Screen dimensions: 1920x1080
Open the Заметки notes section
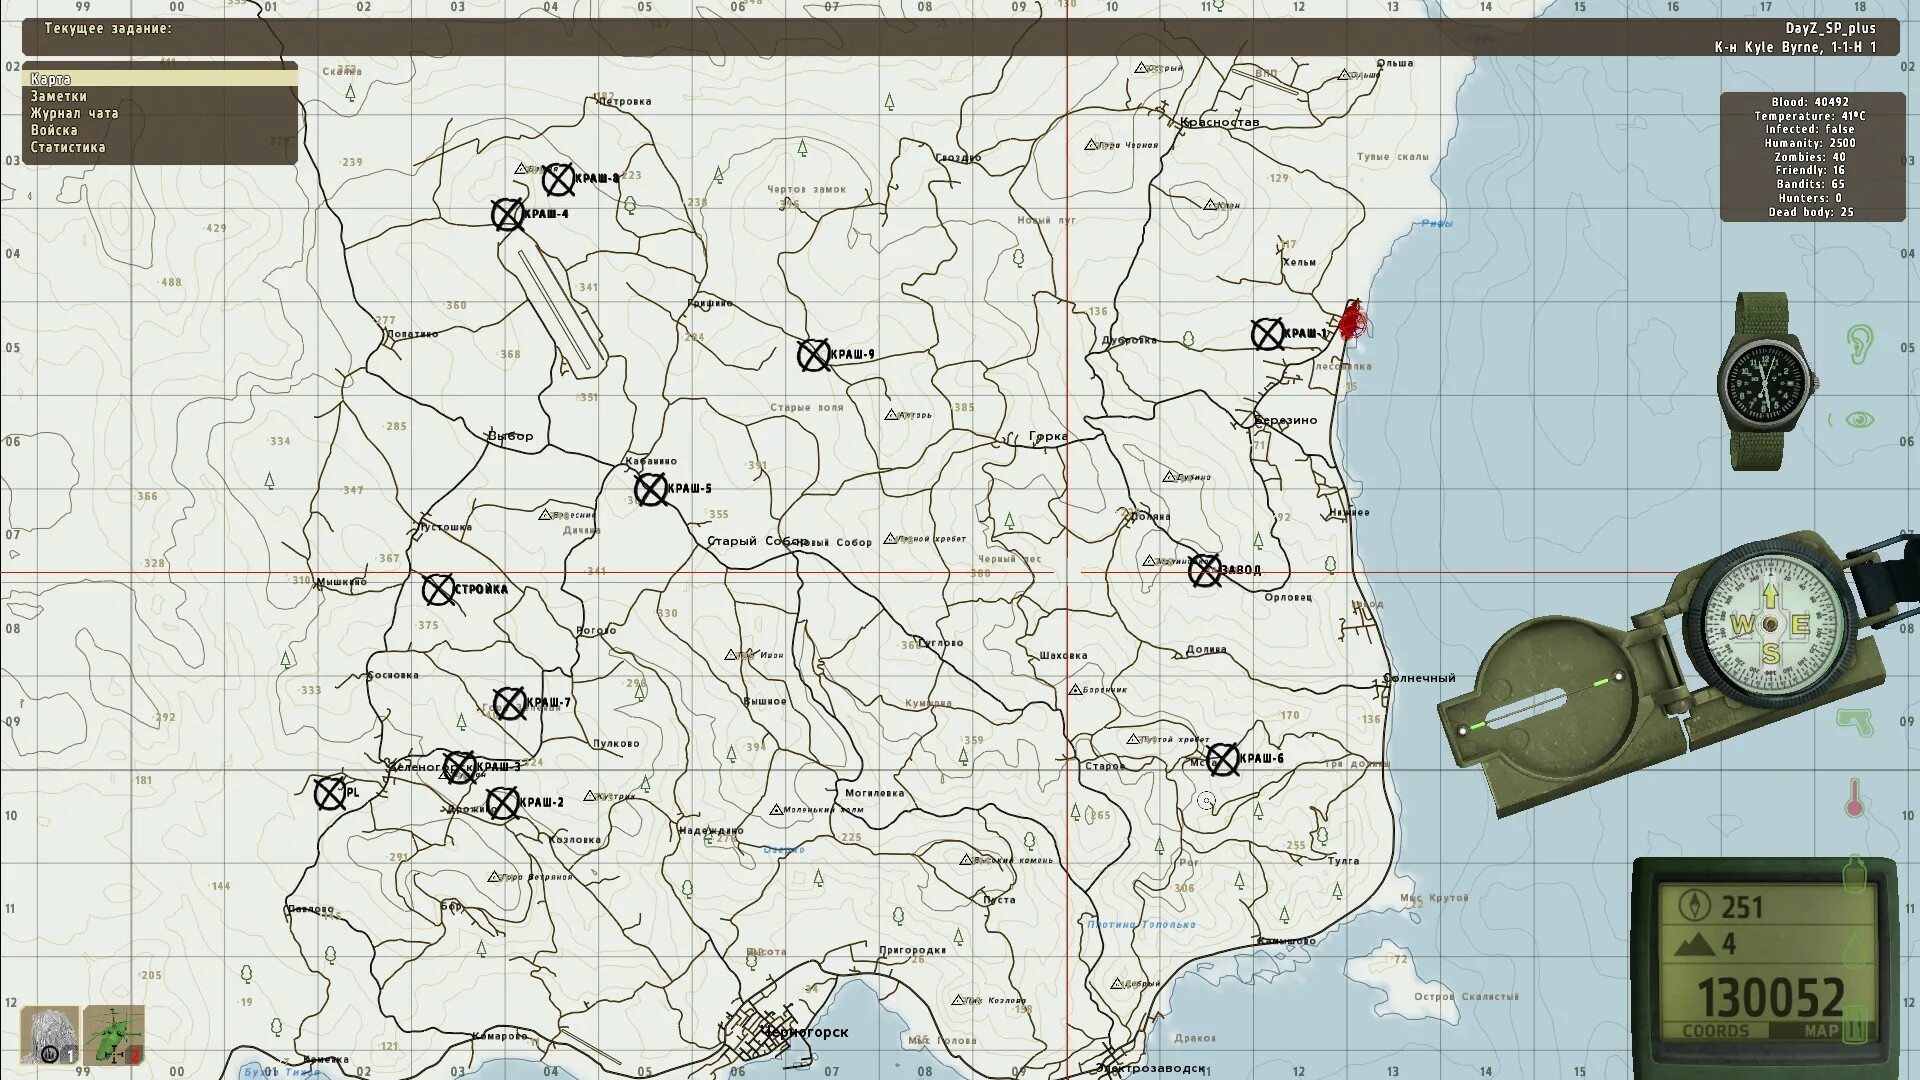(58, 96)
